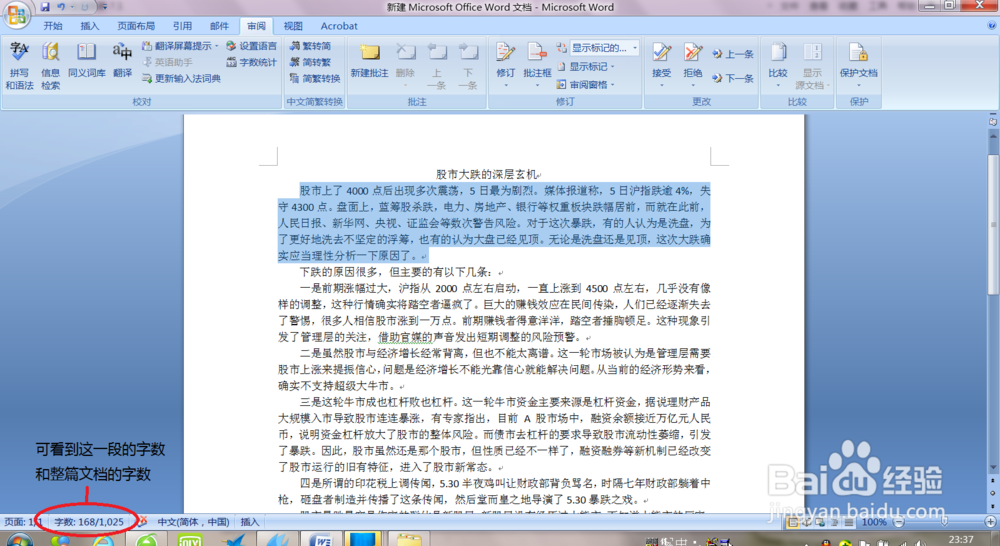Click the document title 股市大跌的深层玄机

tap(487, 174)
